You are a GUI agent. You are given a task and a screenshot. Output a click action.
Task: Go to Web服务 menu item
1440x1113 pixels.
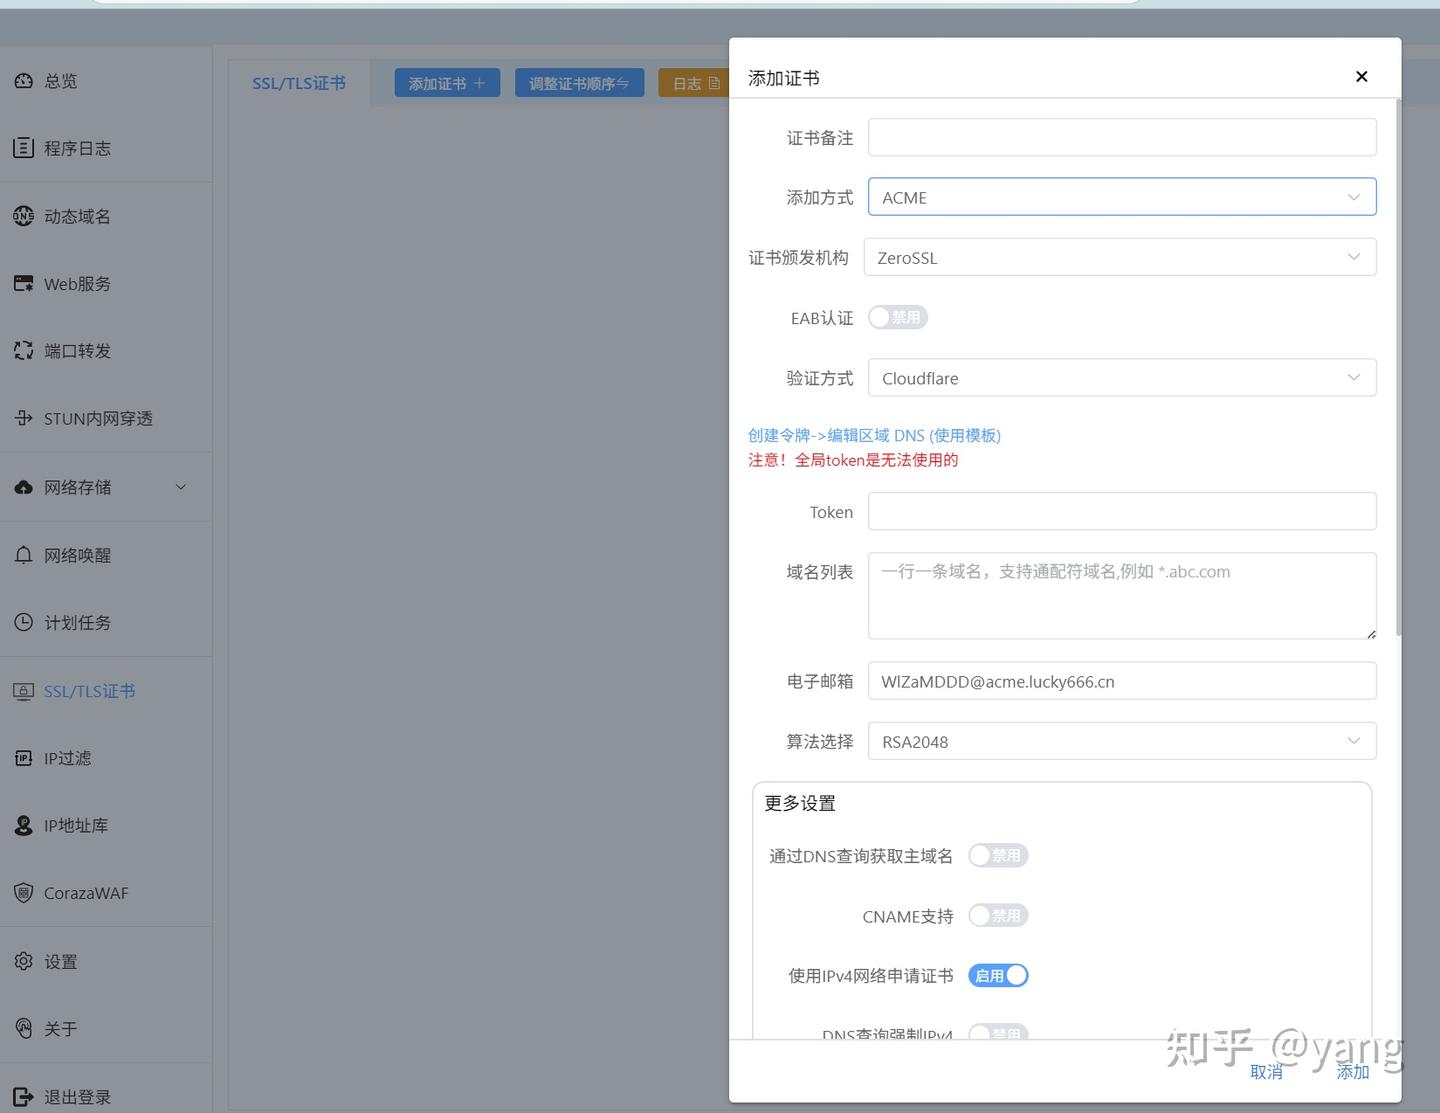click(106, 284)
